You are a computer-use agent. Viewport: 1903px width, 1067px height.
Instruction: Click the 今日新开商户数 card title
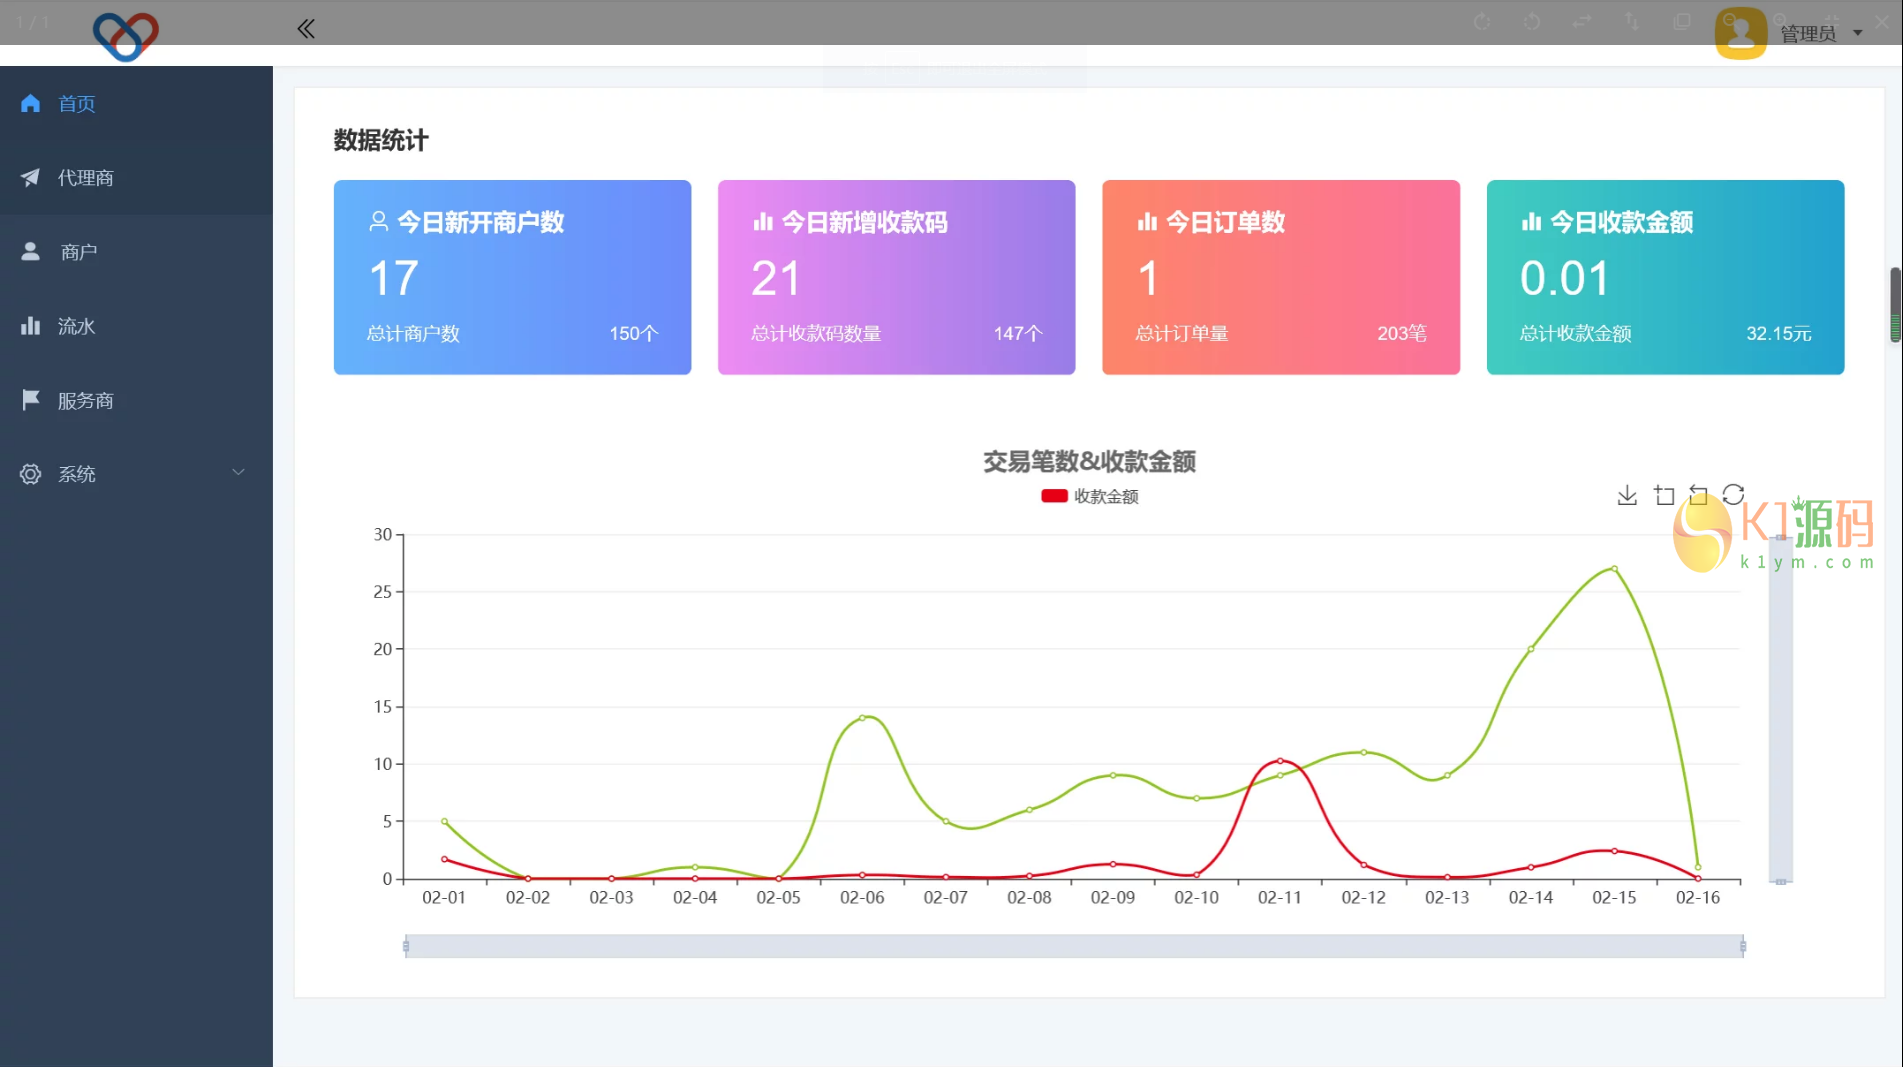481,222
